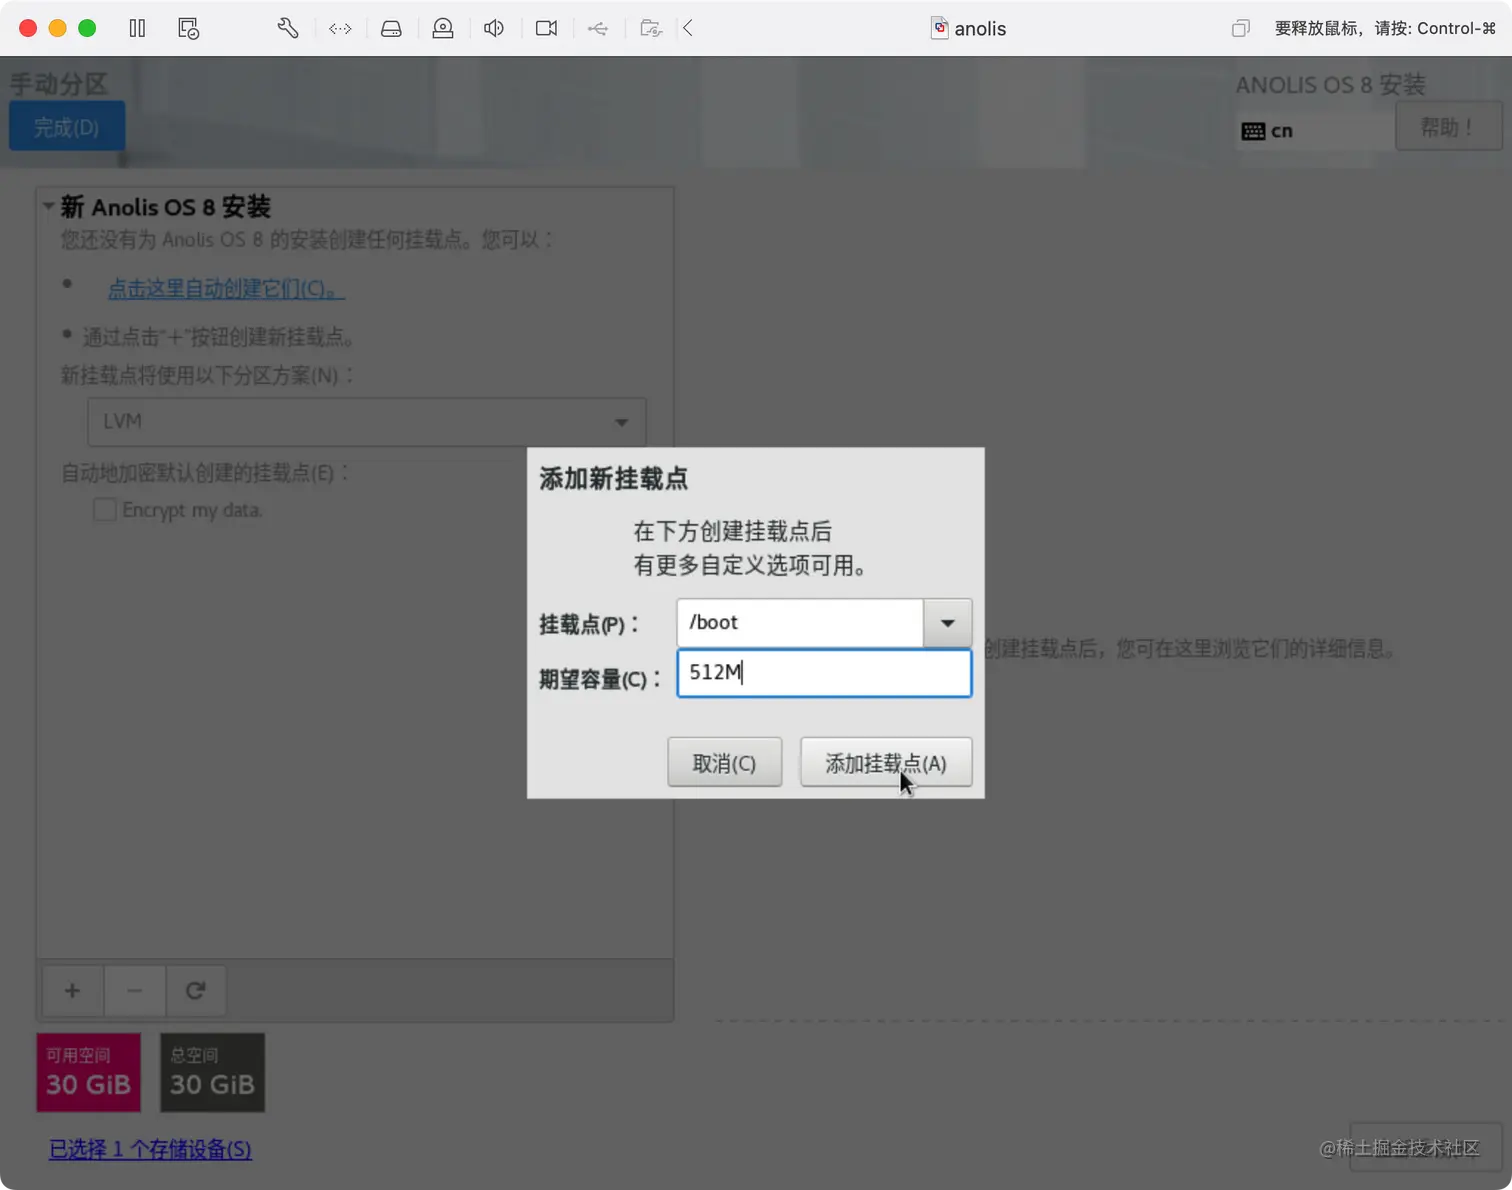1512x1190 pixels.
Task: Open the VM snapshot icon in toolbar
Action: click(188, 28)
